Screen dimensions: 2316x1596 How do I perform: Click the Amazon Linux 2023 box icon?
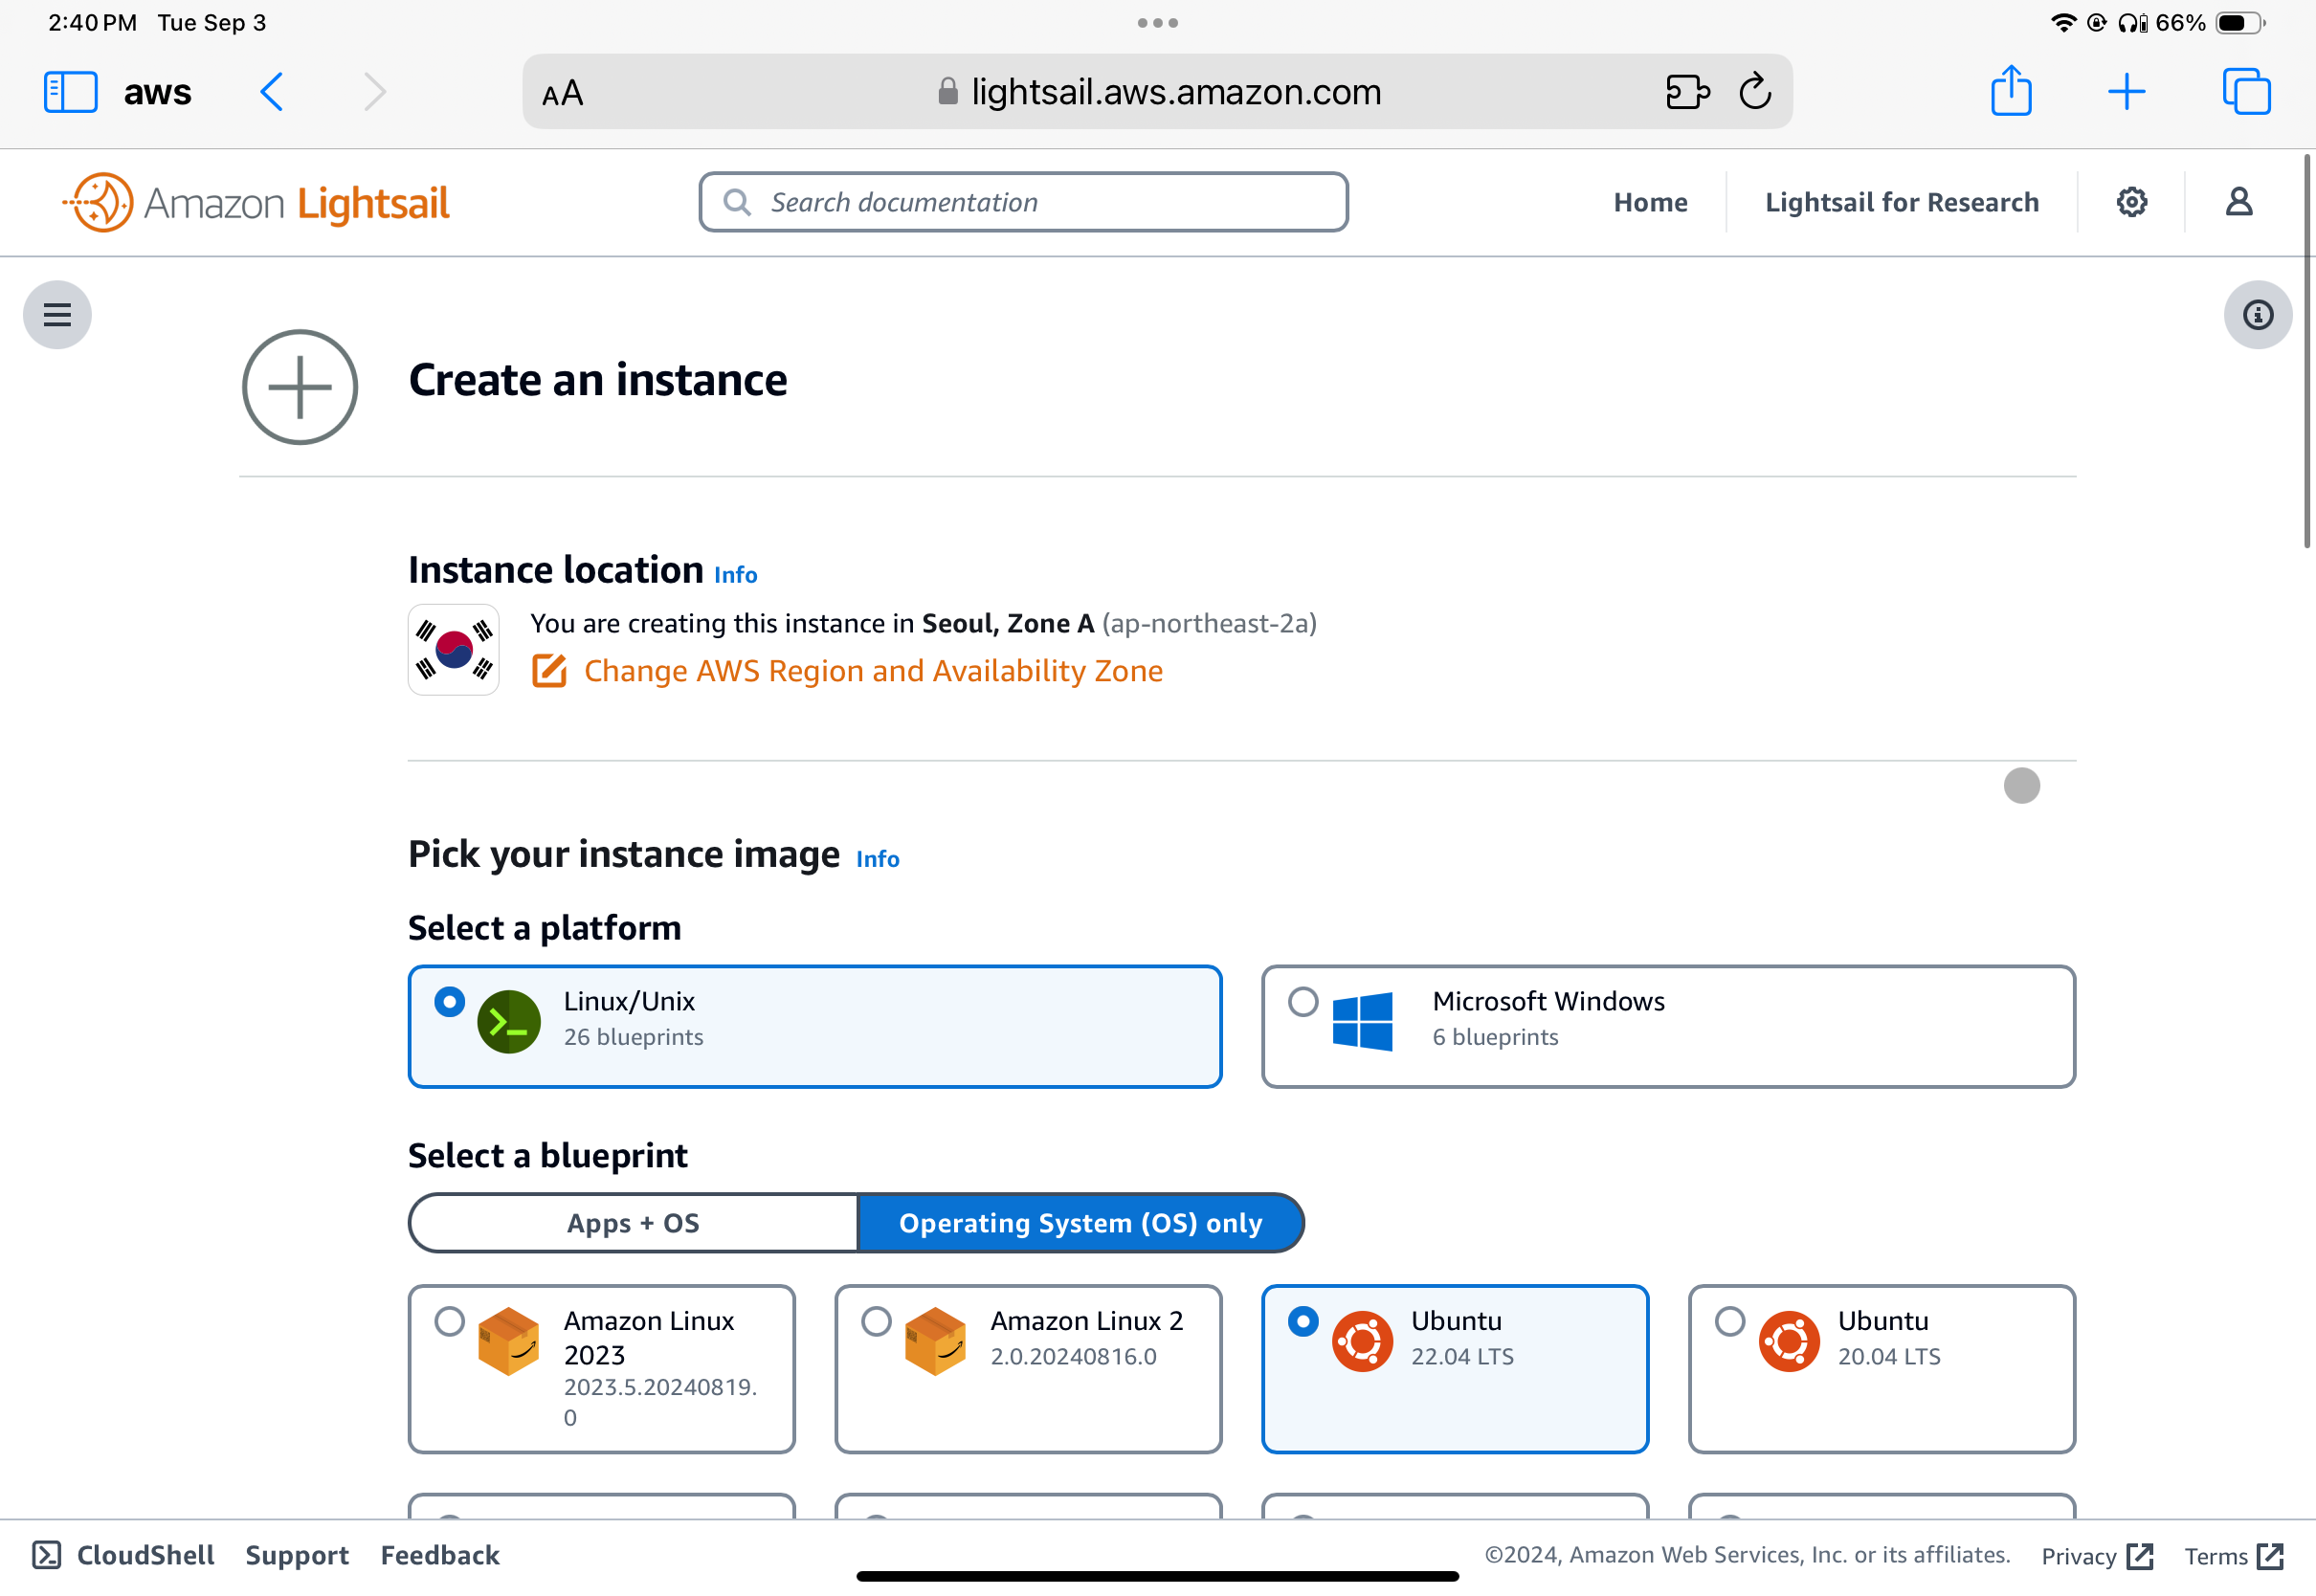click(509, 1341)
